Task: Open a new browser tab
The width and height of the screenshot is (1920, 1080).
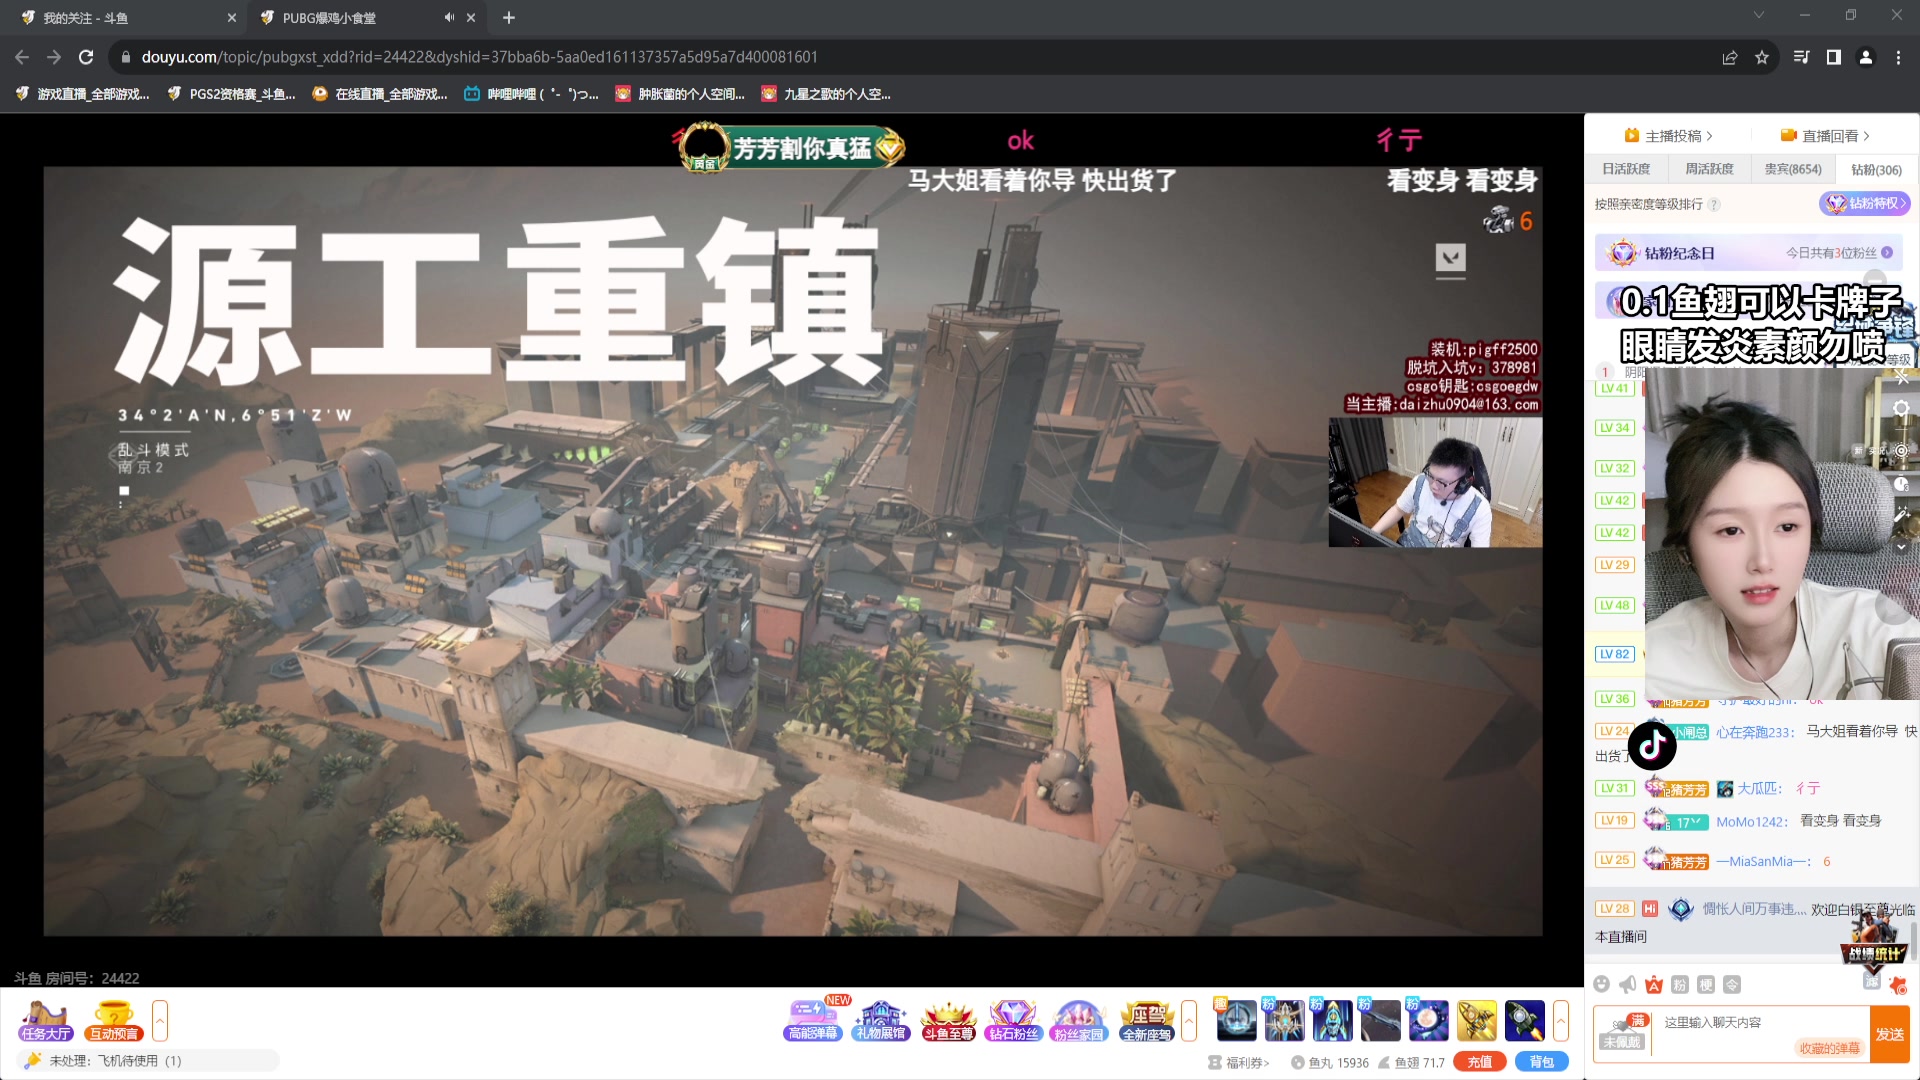Action: (509, 17)
